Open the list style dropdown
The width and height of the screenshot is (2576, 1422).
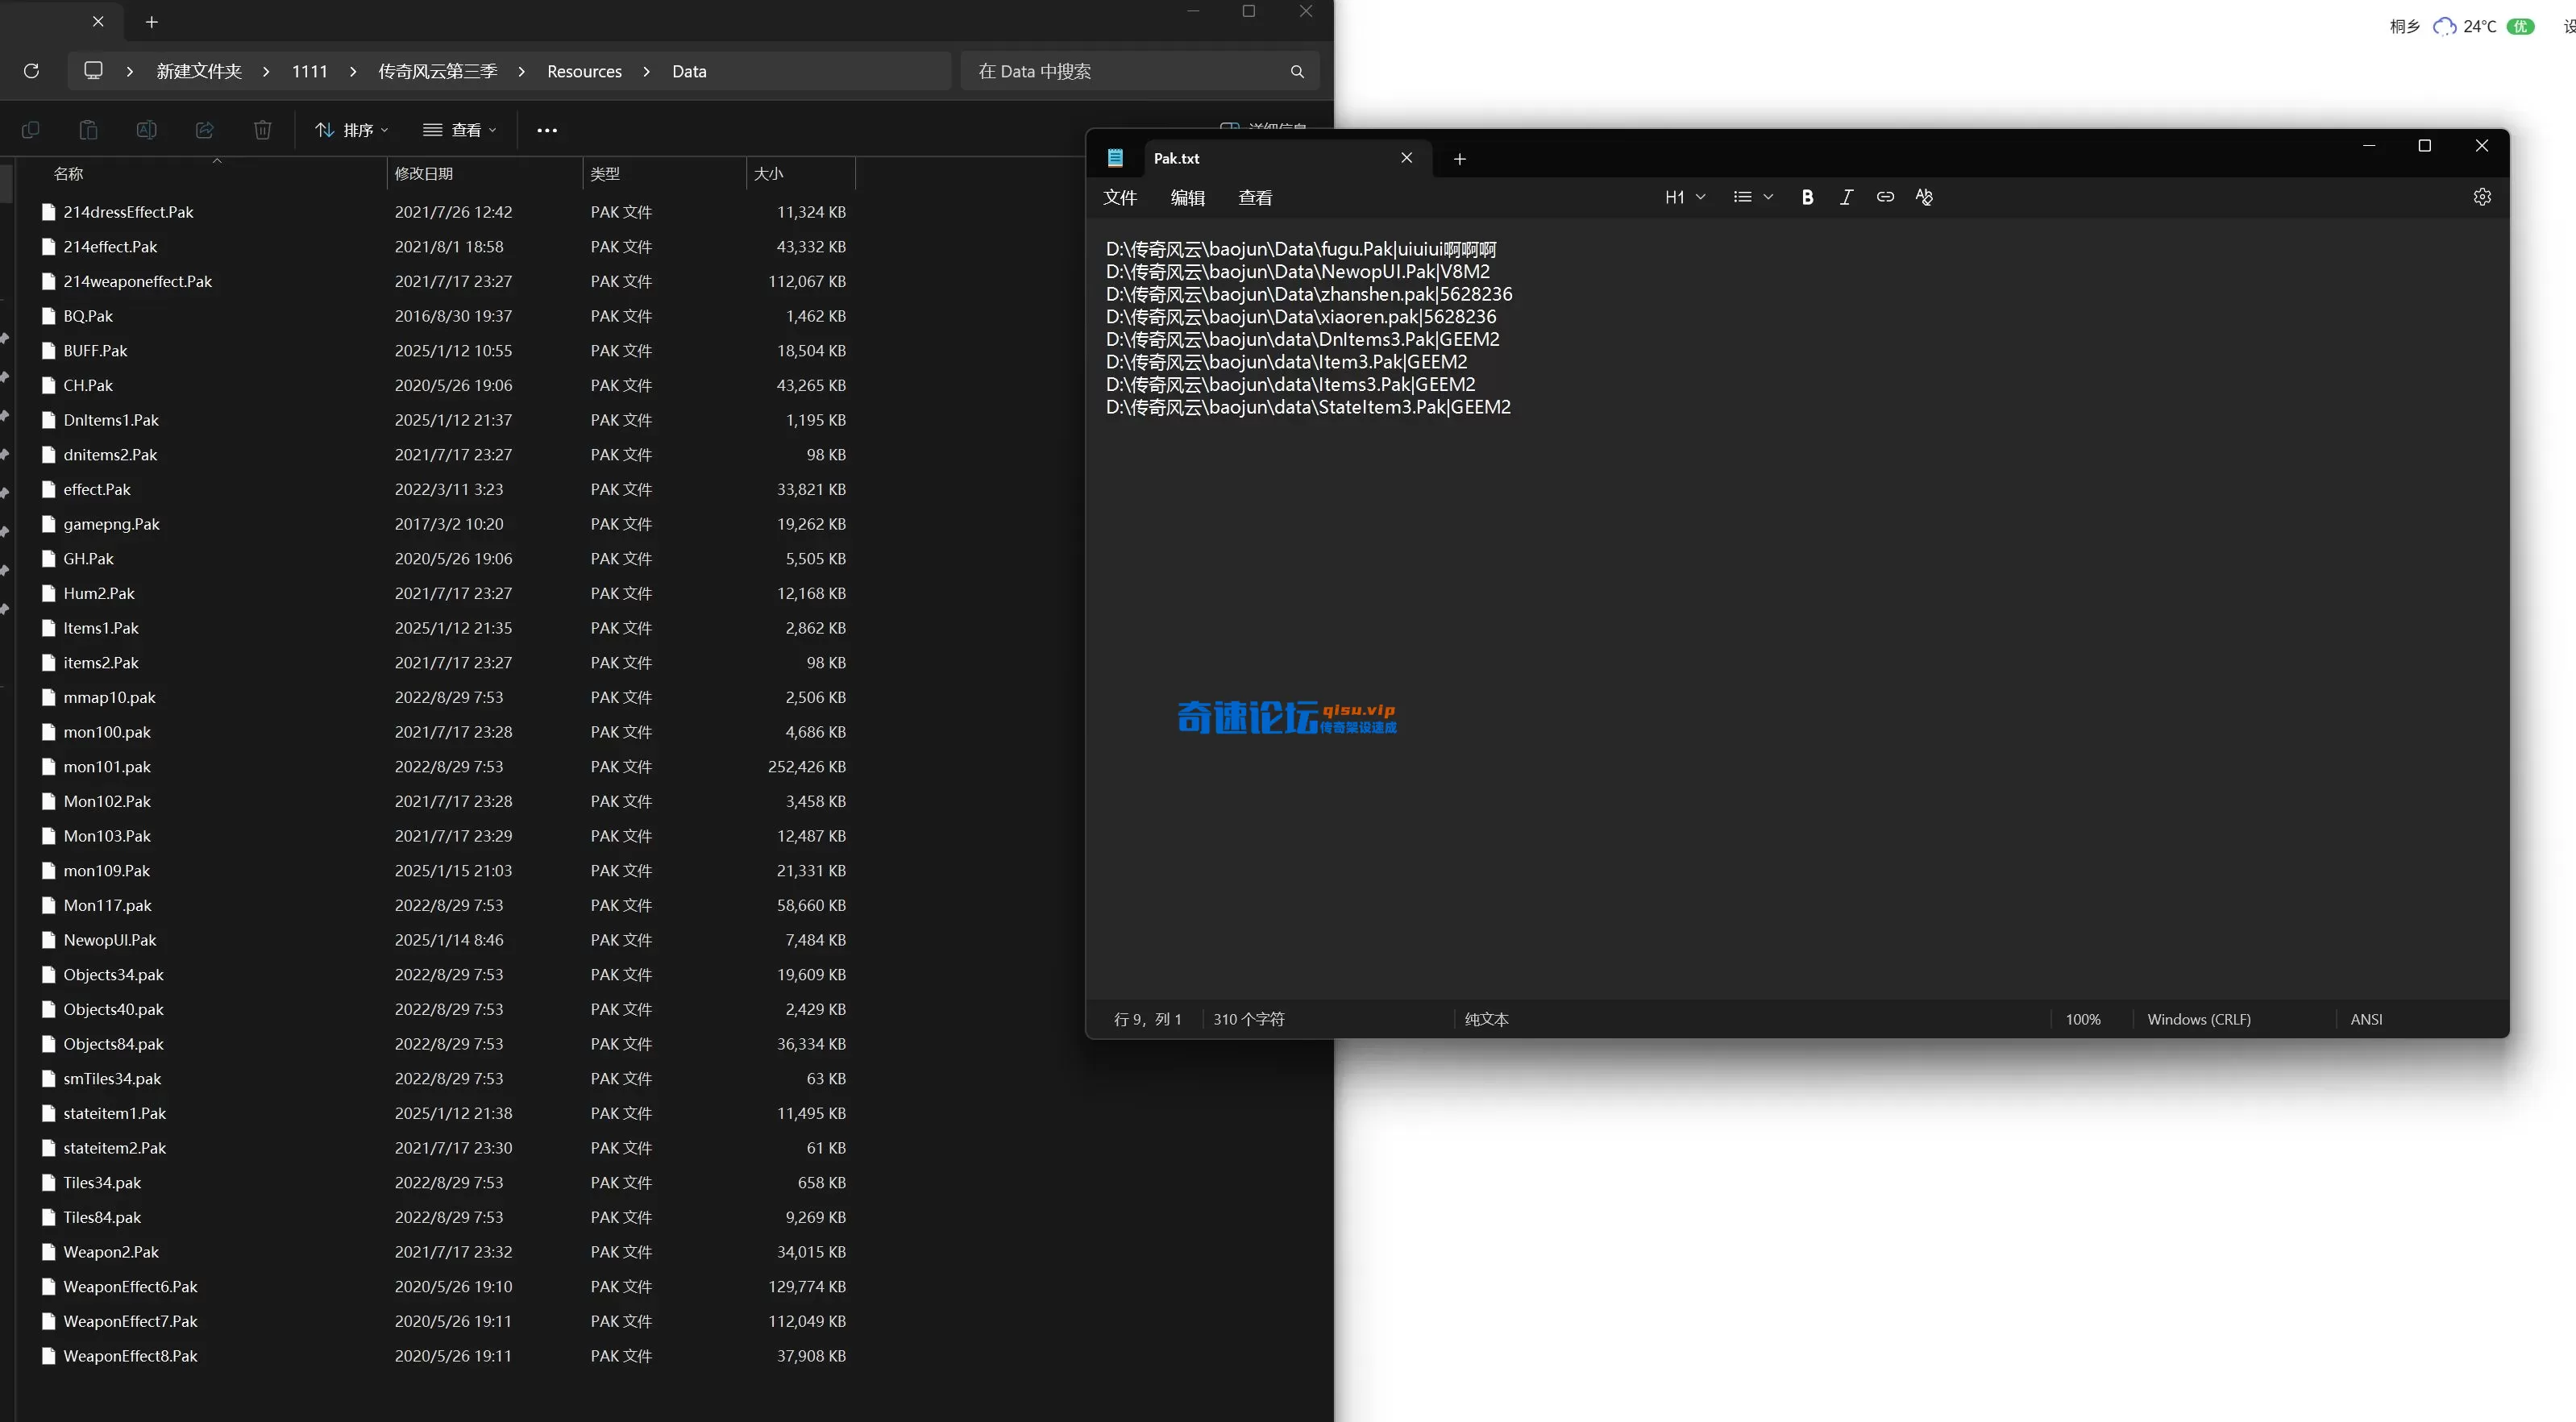point(1753,197)
